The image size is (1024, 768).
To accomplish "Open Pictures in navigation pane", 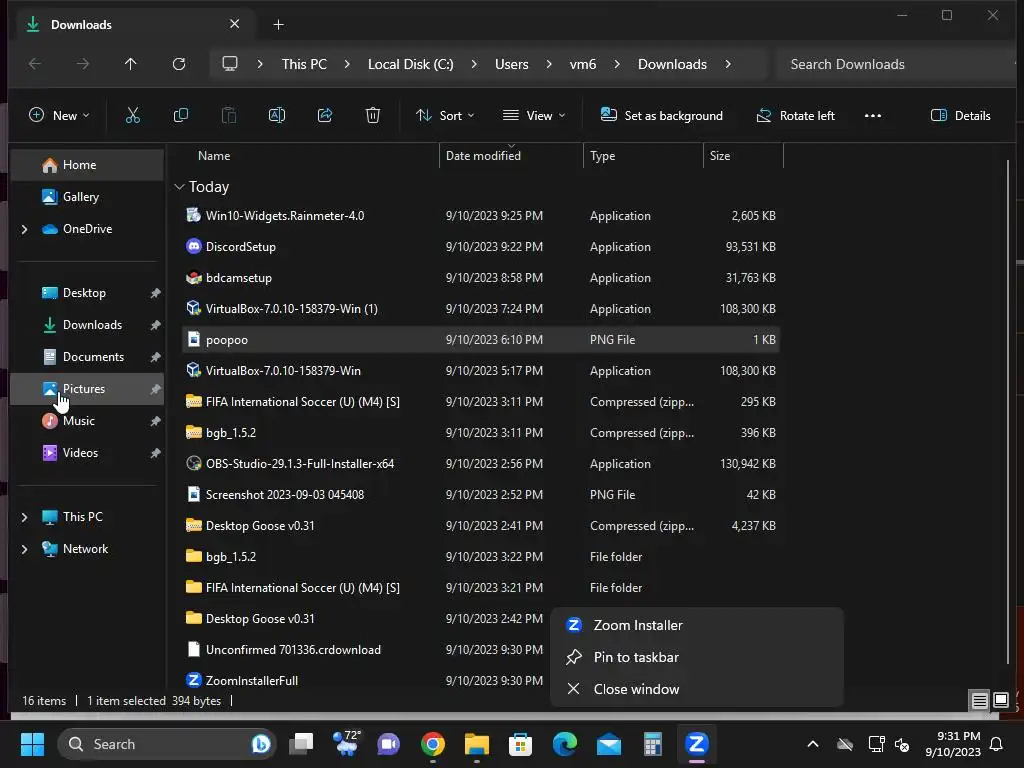I will [x=86, y=389].
